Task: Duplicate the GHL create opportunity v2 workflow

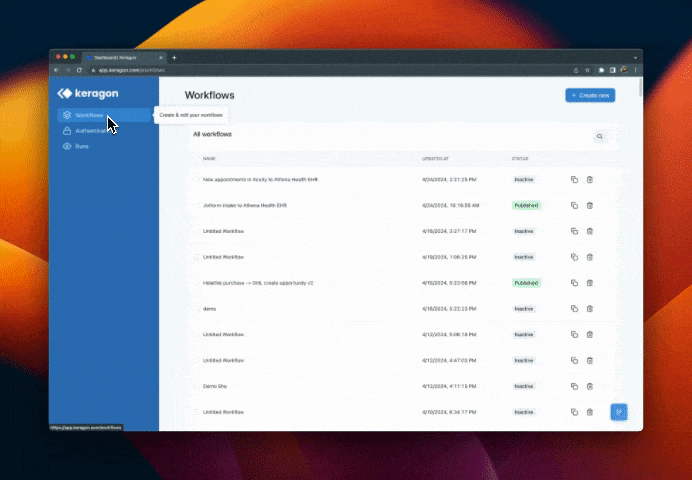Action: [x=574, y=283]
